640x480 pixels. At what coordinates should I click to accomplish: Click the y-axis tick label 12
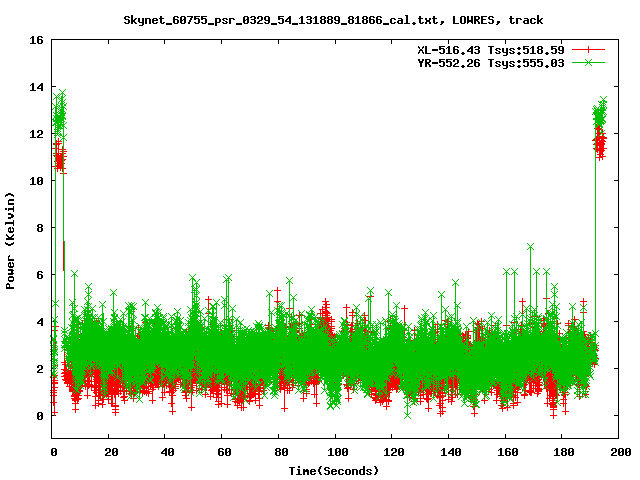36,134
